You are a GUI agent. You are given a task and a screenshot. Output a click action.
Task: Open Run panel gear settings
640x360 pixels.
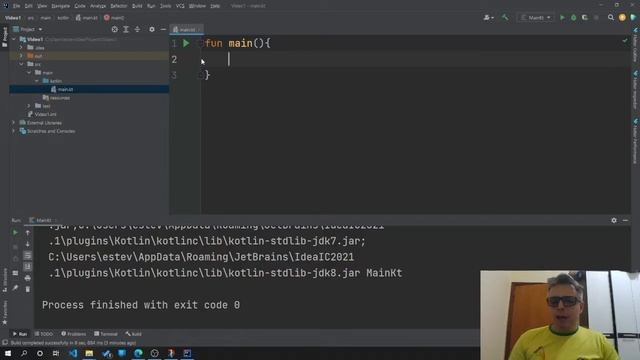click(x=614, y=220)
